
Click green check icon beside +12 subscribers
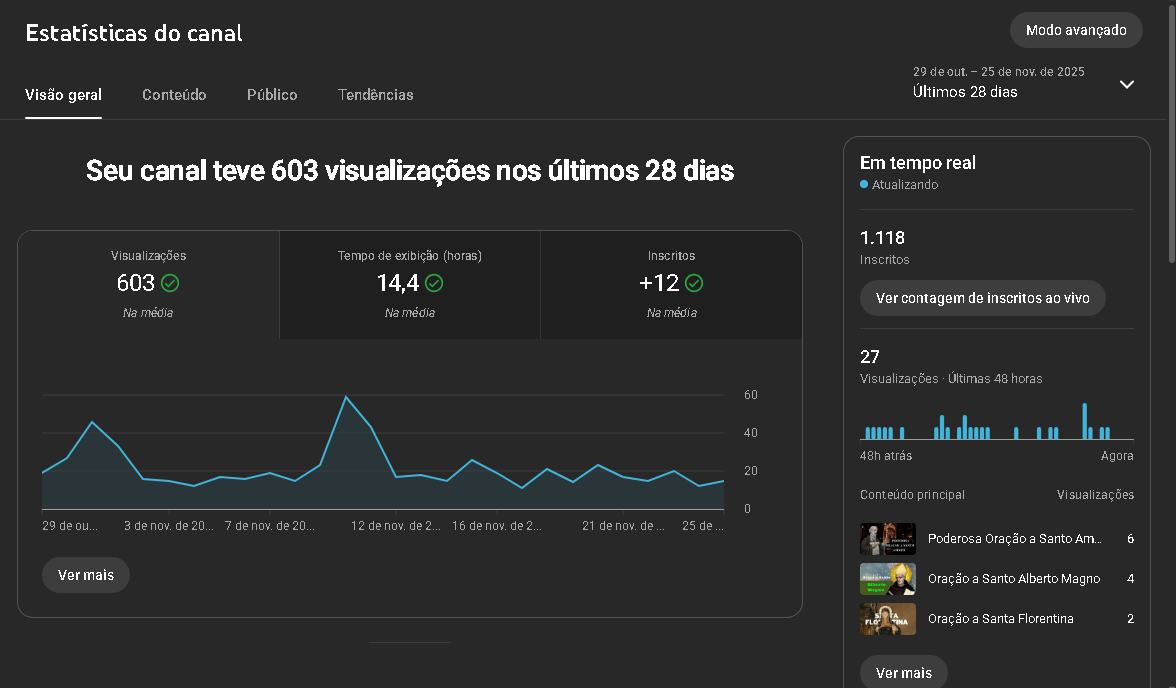694,283
